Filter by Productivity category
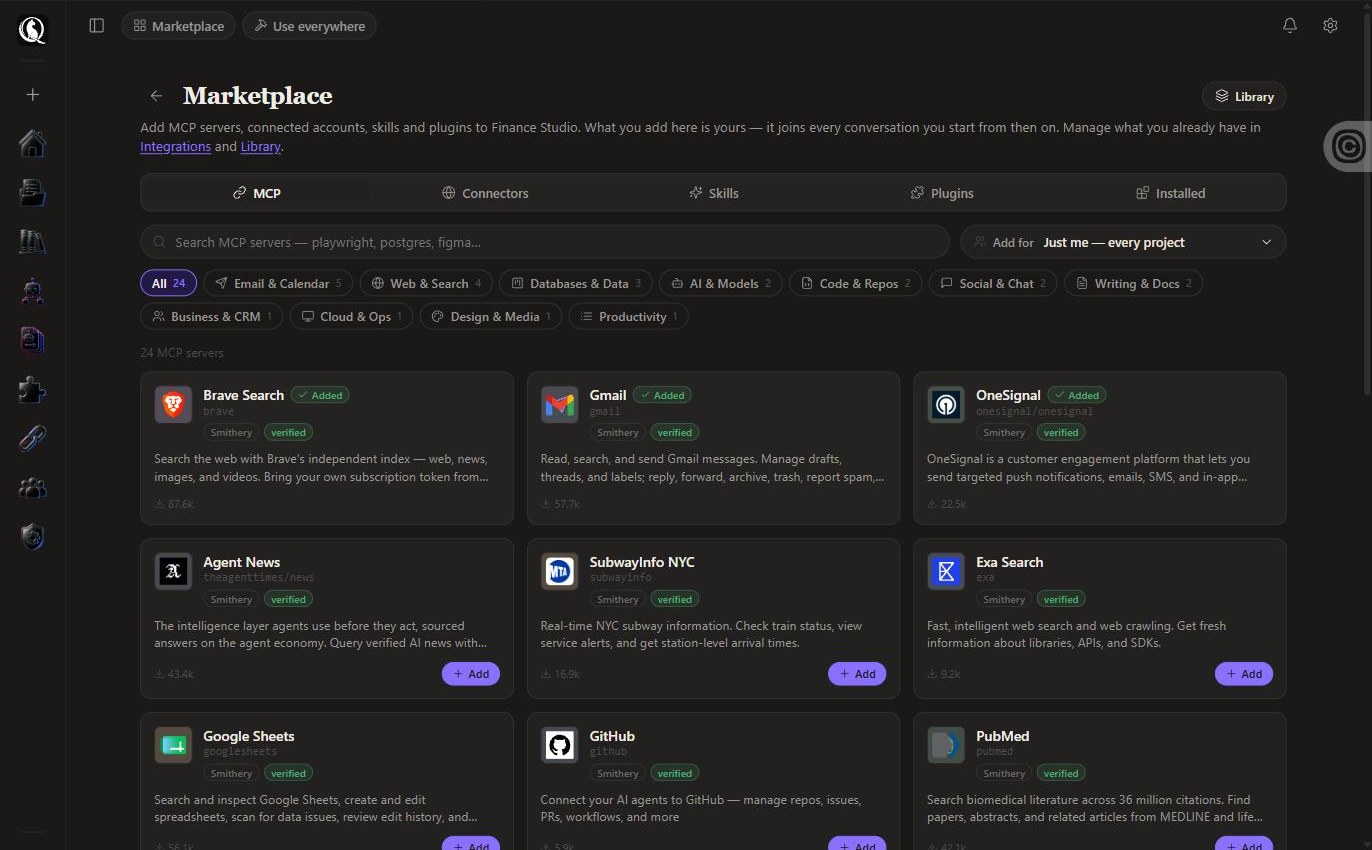This screenshot has width=1372, height=850. click(x=628, y=316)
